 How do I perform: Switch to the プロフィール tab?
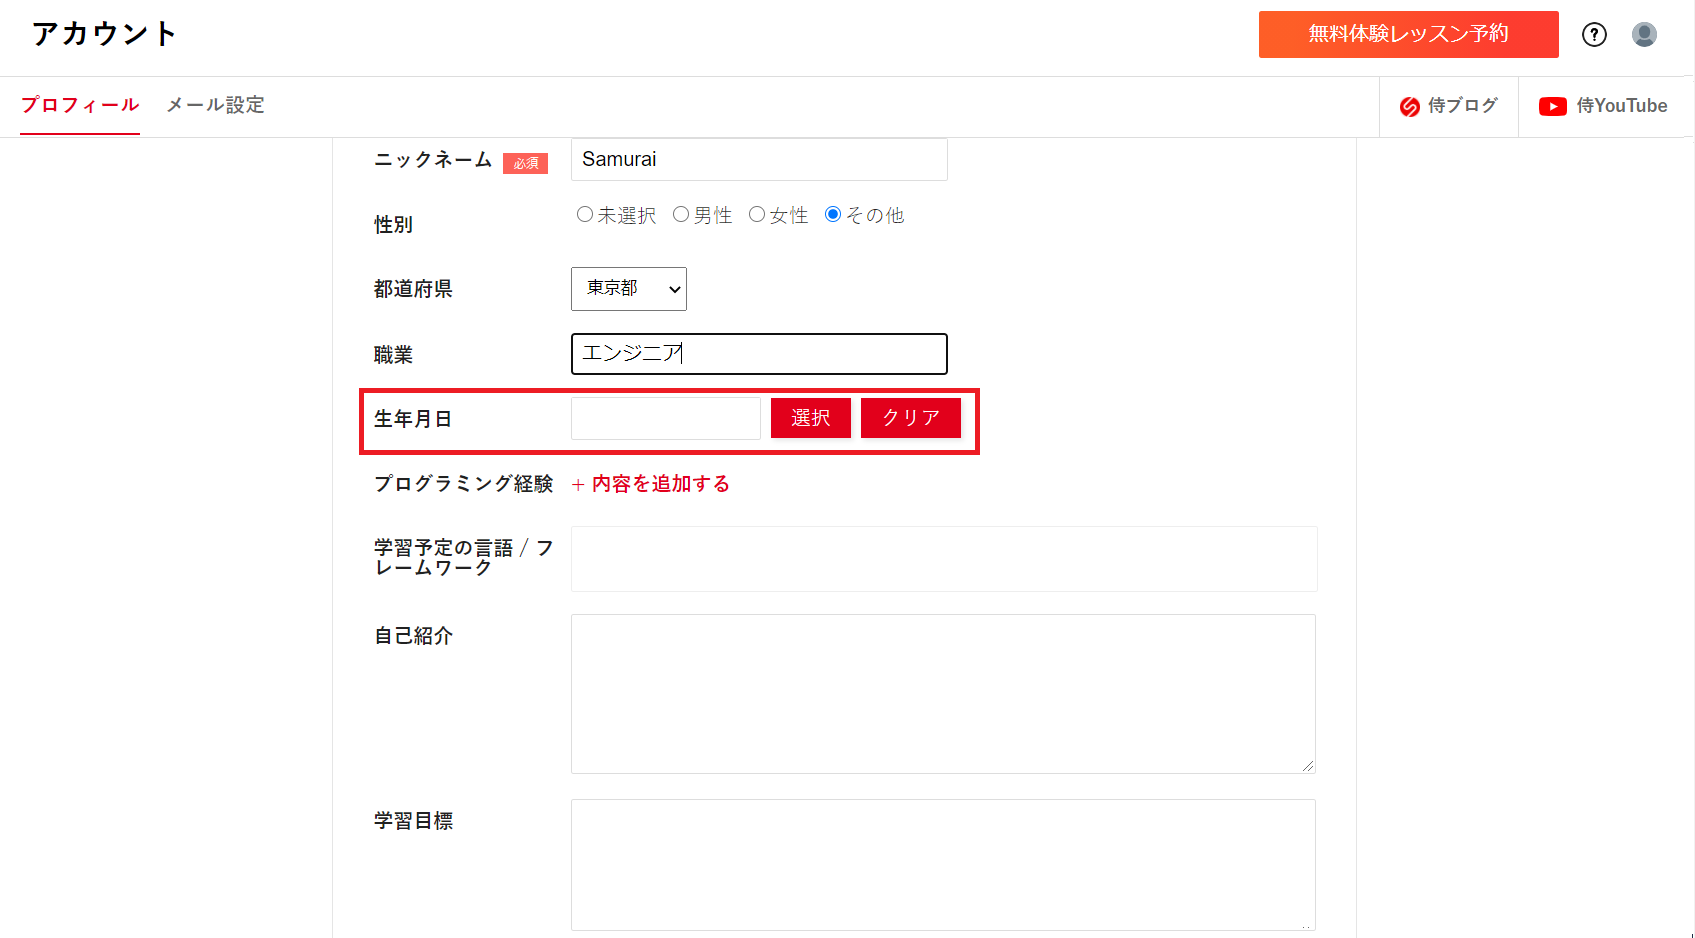(80, 105)
